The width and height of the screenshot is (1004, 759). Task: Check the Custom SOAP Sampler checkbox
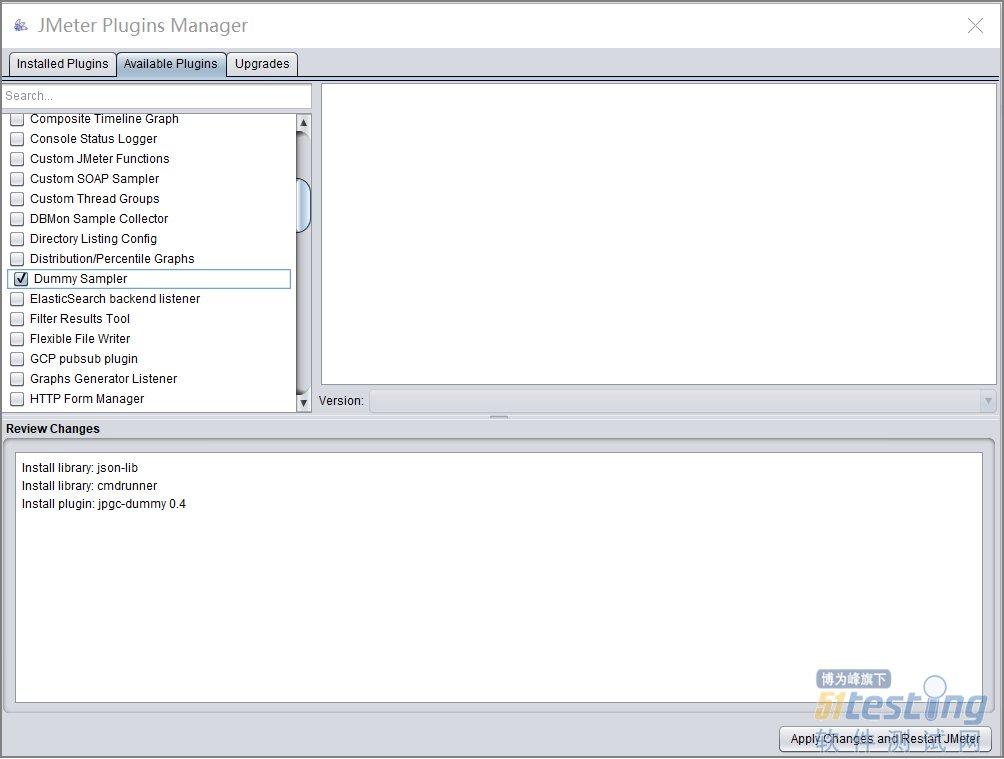(x=17, y=179)
